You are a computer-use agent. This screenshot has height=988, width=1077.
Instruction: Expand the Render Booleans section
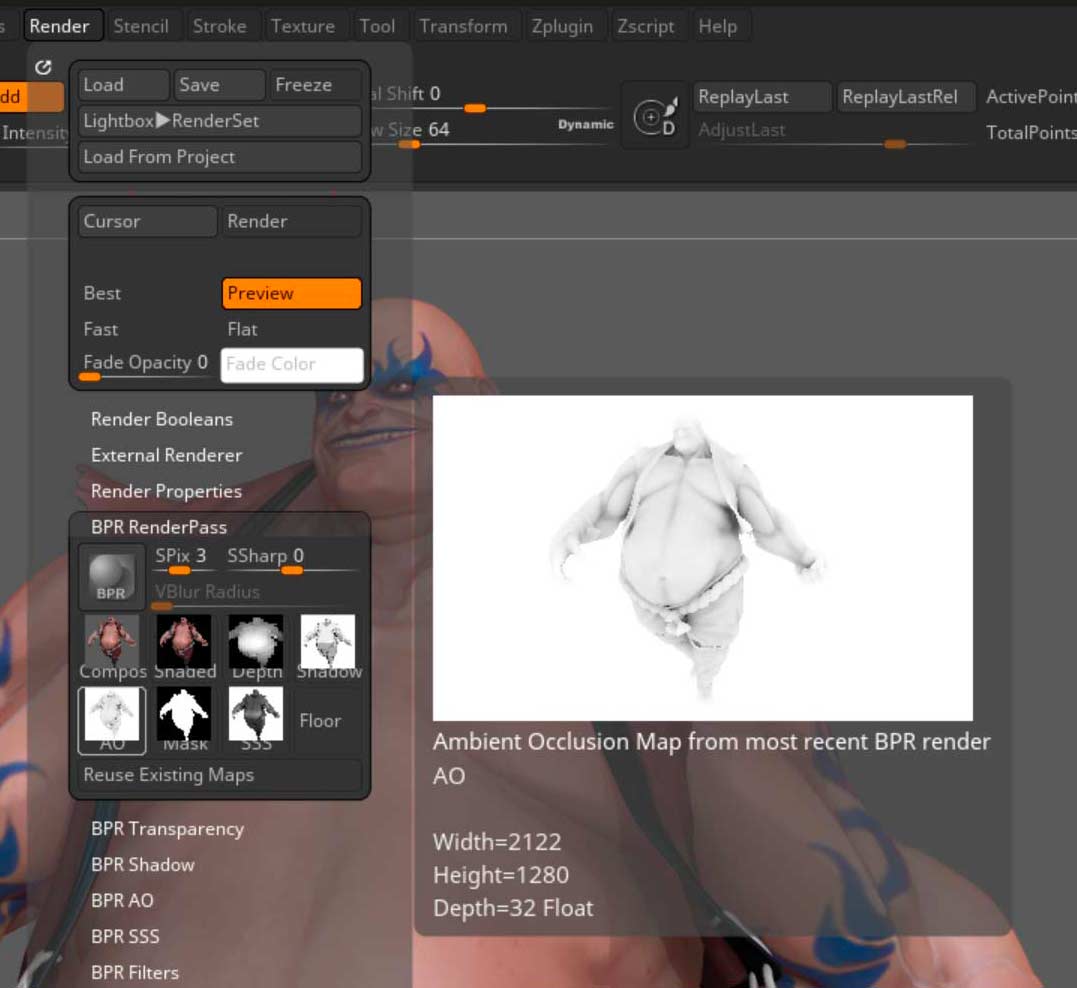pos(162,419)
